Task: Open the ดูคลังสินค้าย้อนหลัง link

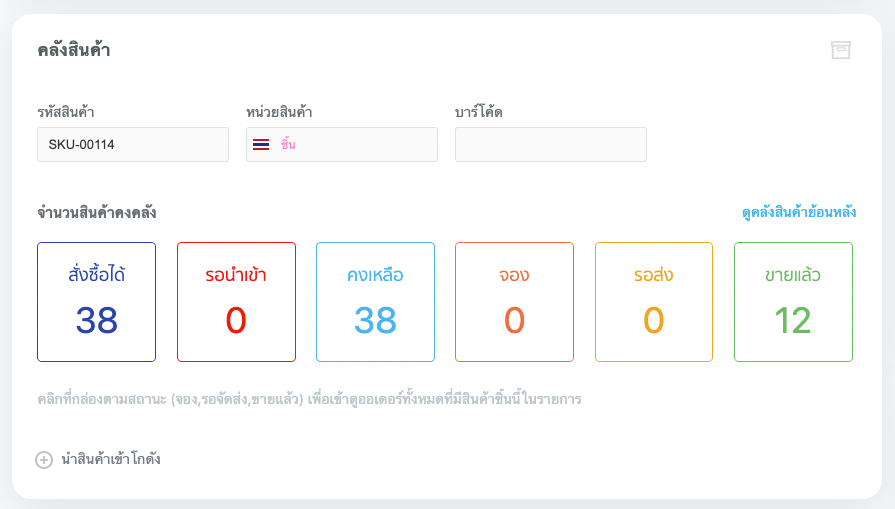Action: [798, 213]
